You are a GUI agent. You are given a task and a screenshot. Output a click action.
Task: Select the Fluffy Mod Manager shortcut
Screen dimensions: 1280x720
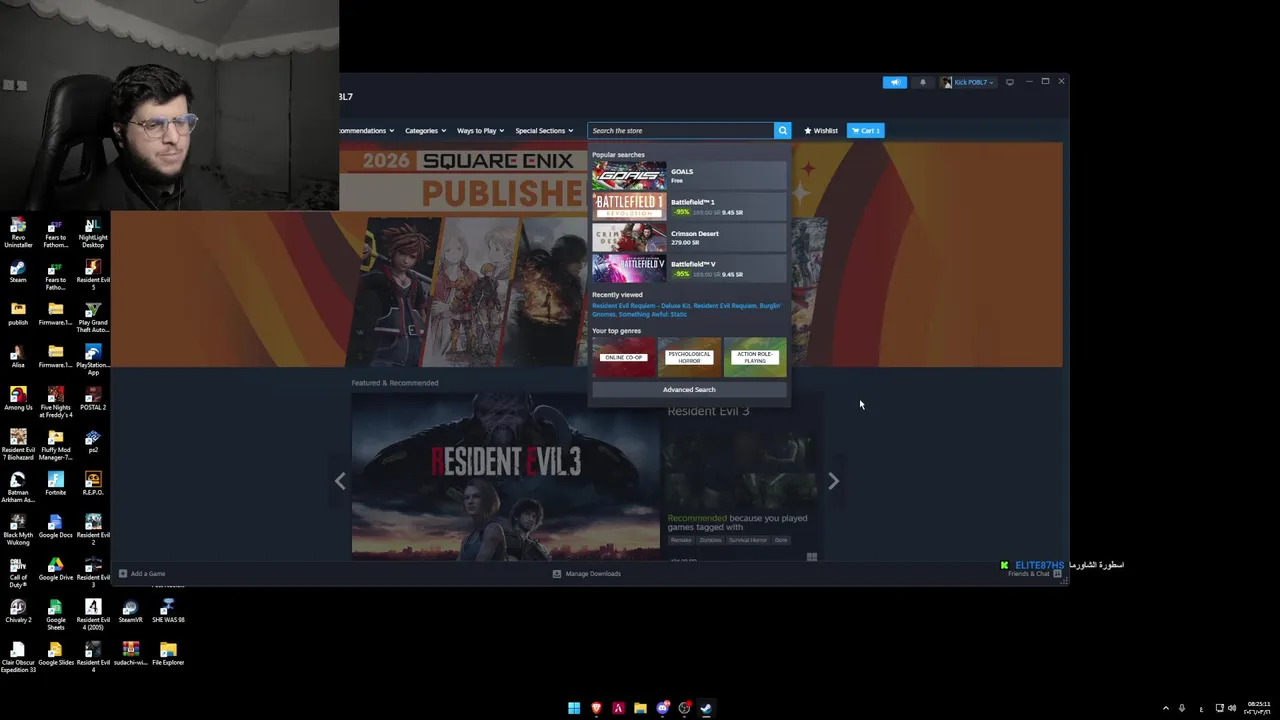[x=56, y=445]
